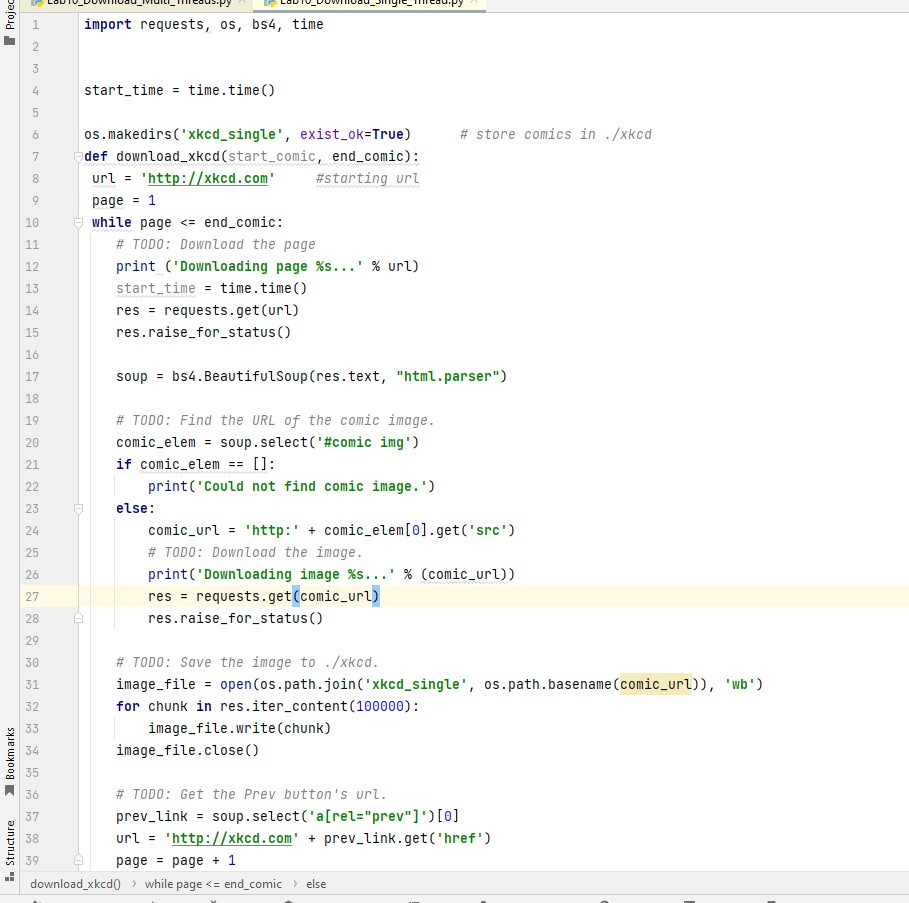Click 'image_file.close()' on line 34
The image size is (909, 903).
point(187,751)
